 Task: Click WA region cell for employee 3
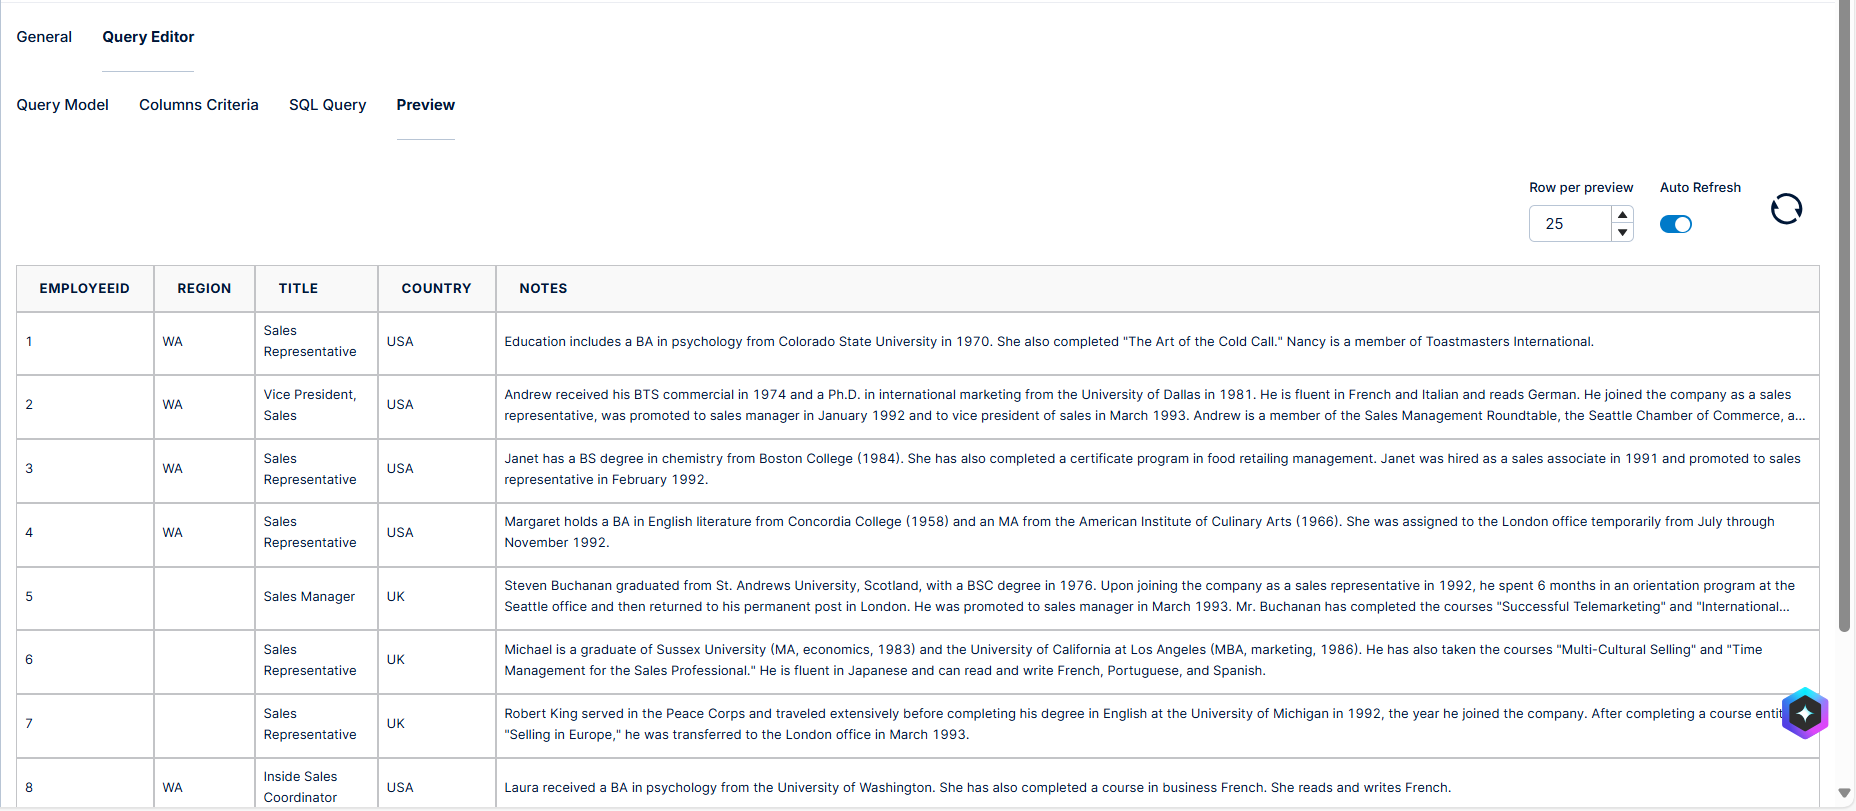click(x=204, y=469)
